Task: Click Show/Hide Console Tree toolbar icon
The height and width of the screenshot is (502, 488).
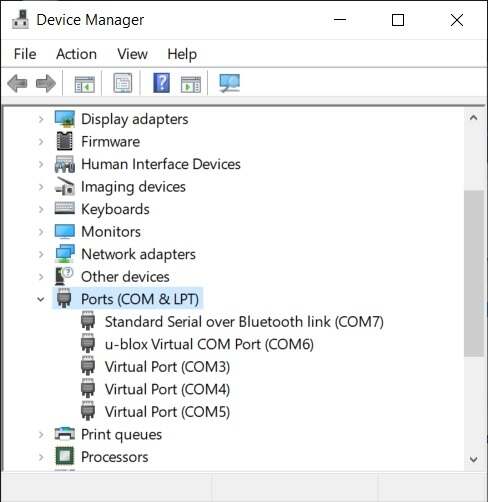Action: coord(84,83)
